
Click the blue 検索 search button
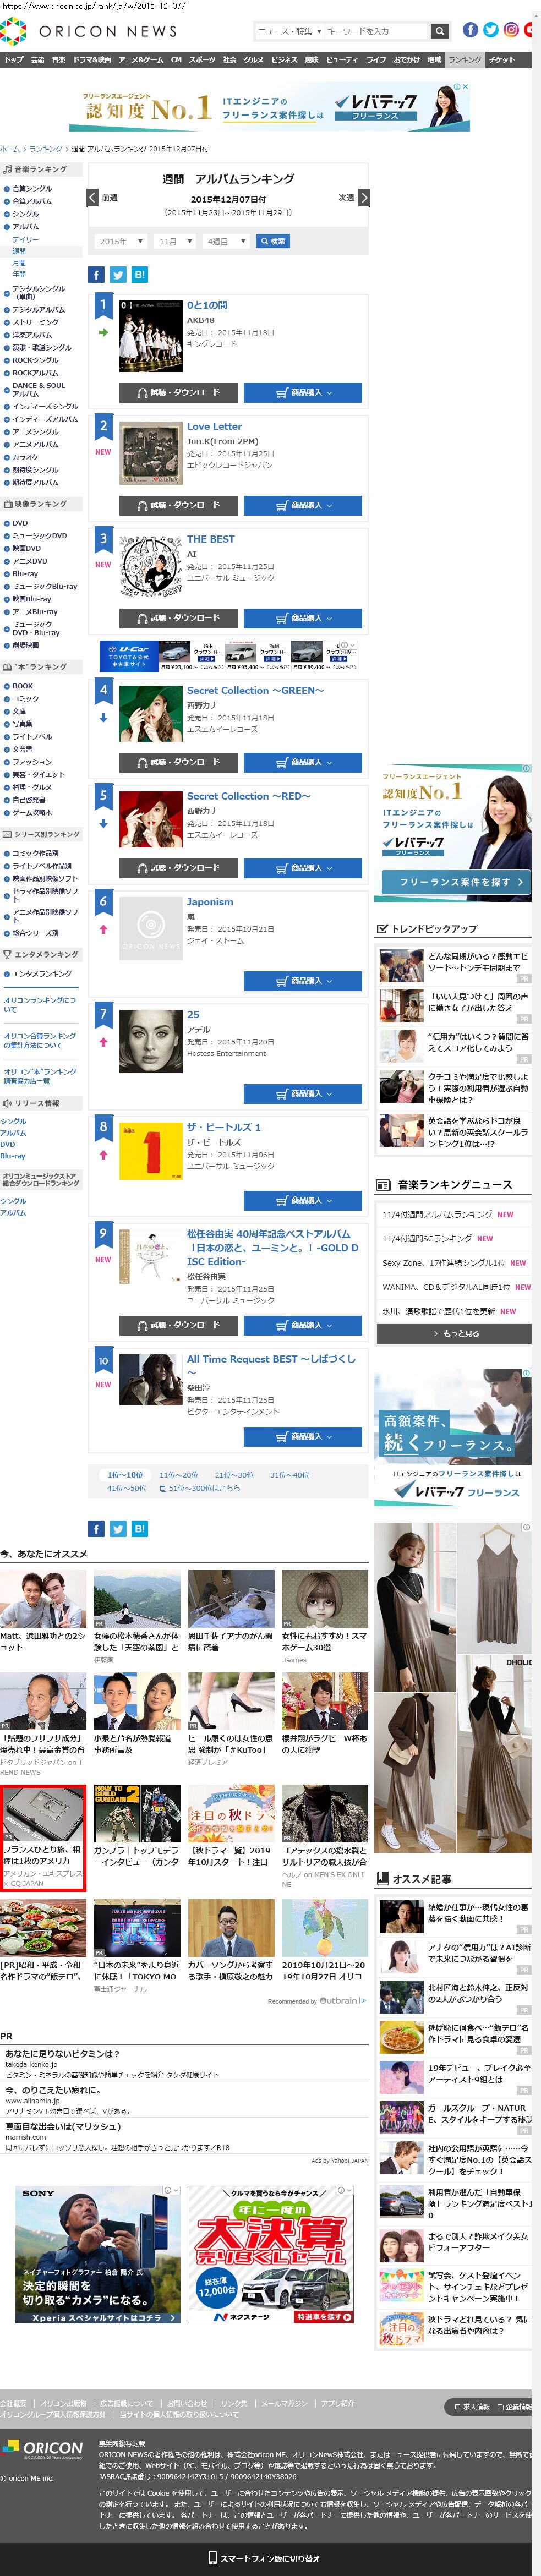click(273, 241)
